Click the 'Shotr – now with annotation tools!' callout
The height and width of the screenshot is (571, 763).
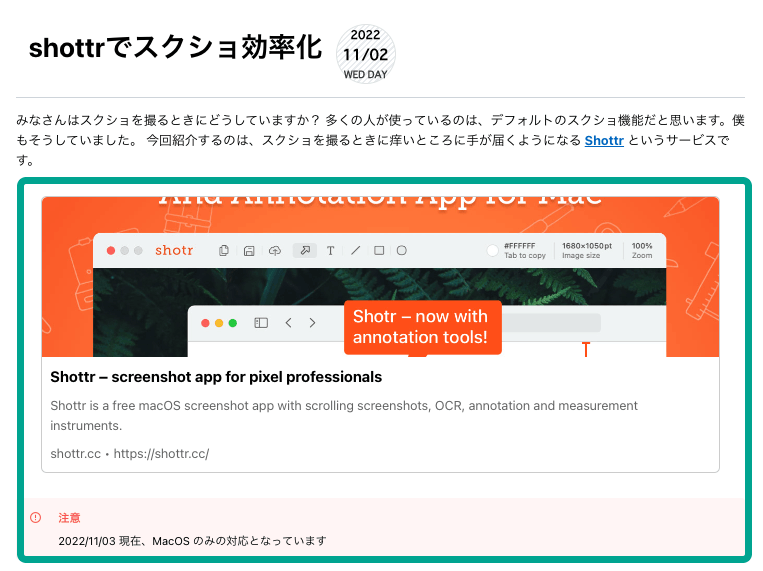(422, 327)
